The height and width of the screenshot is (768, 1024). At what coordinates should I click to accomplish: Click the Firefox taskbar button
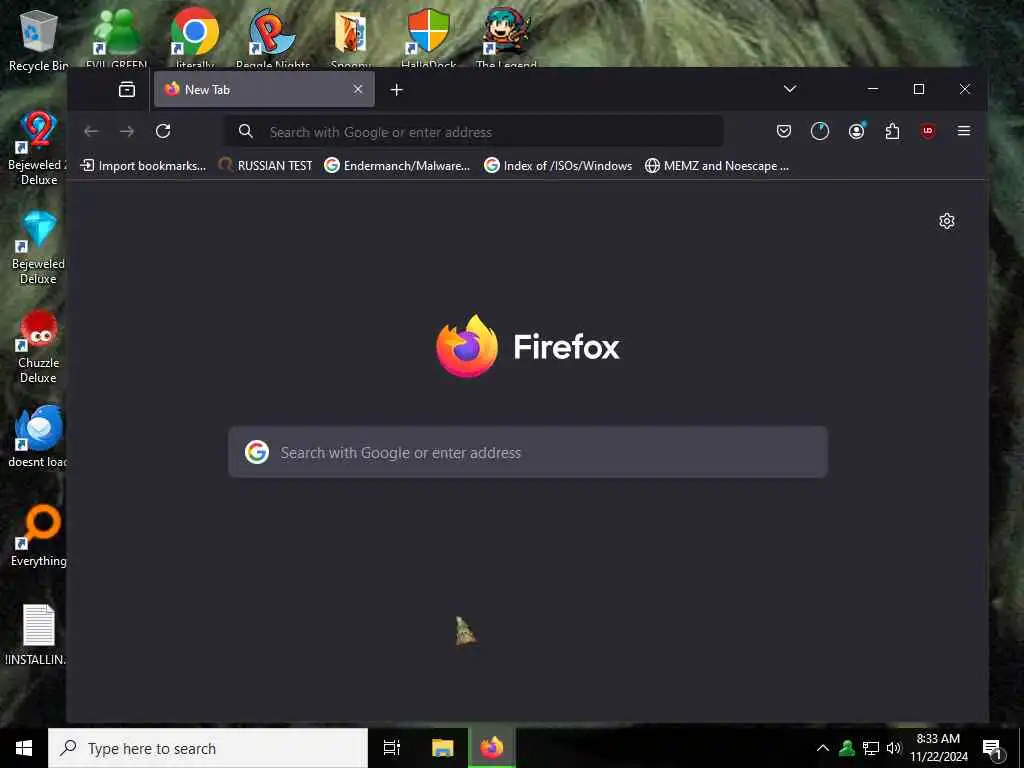492,748
